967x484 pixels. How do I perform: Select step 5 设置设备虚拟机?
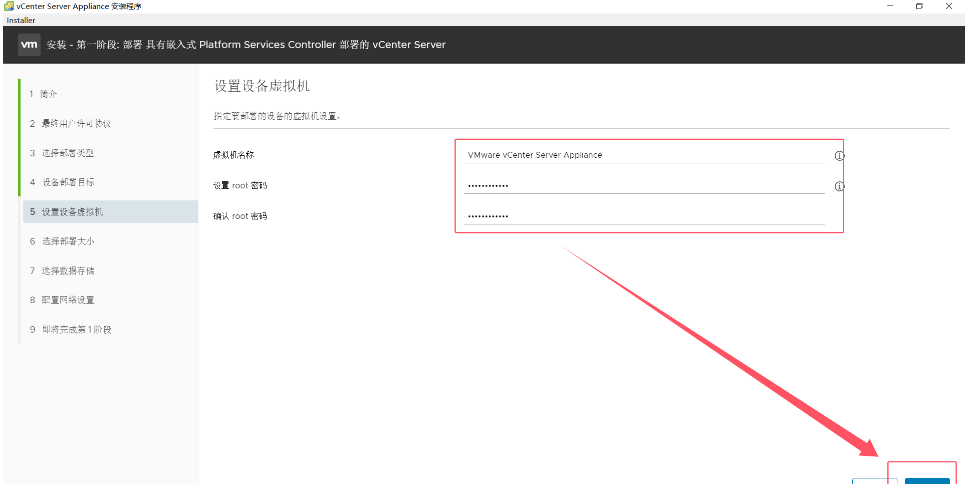[x=109, y=211]
